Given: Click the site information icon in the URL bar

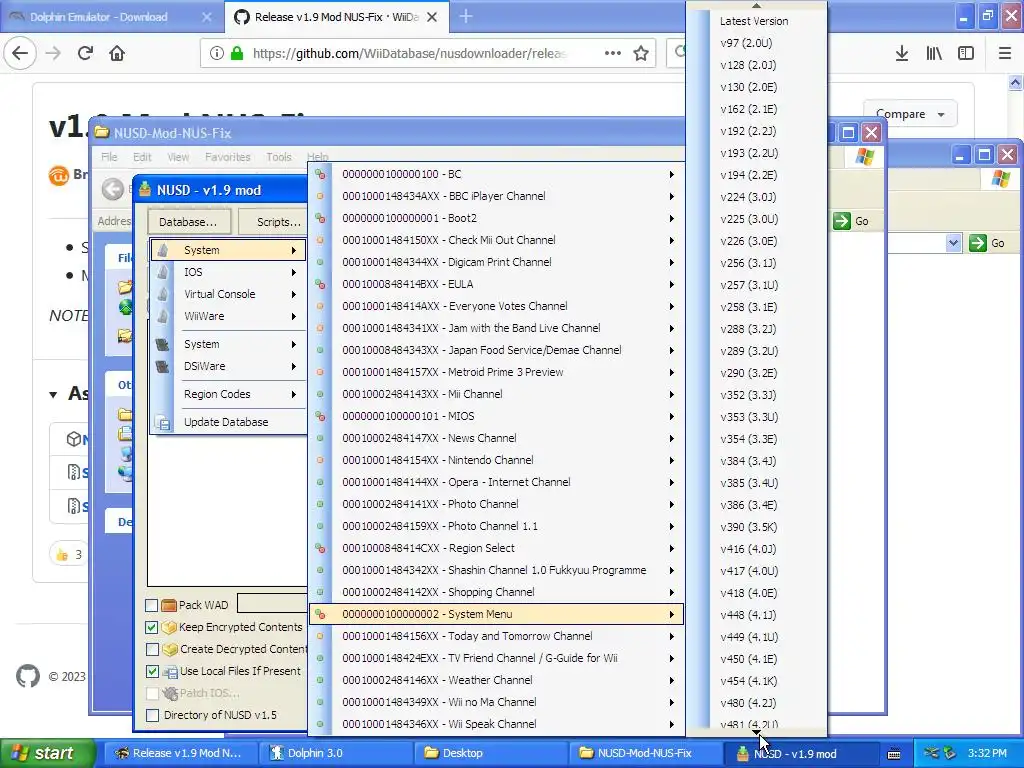Looking at the screenshot, I should pyautogui.click(x=217, y=53).
